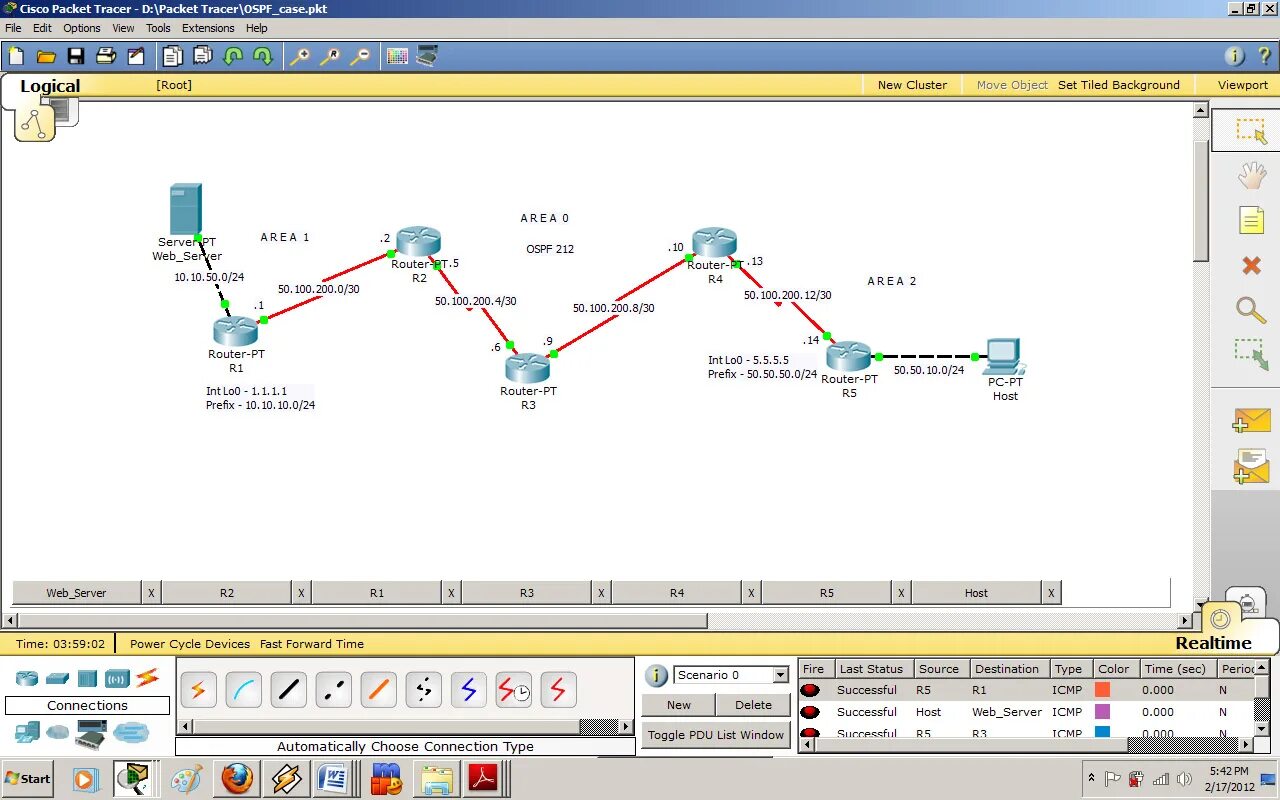Viewport: 1280px width, 800px height.
Task: Open the Options menu
Action: click(x=82, y=28)
